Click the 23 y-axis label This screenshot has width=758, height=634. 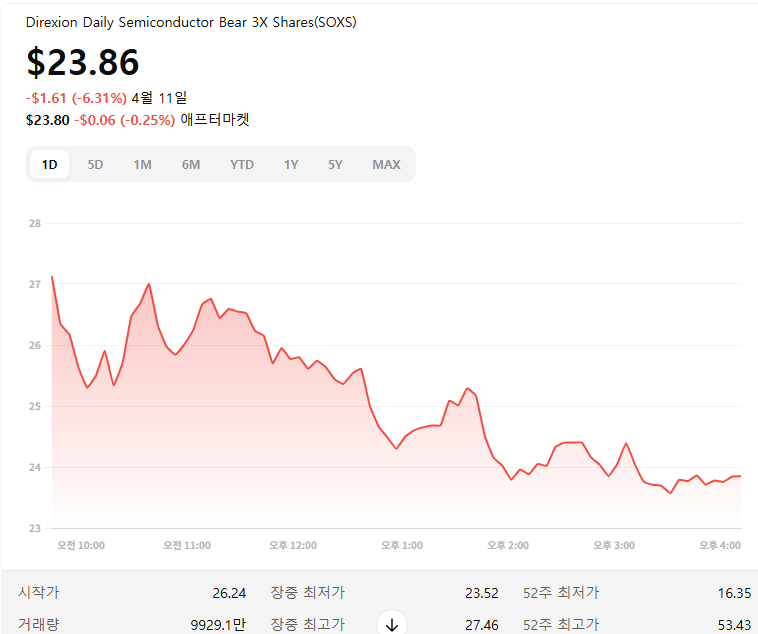coord(35,528)
